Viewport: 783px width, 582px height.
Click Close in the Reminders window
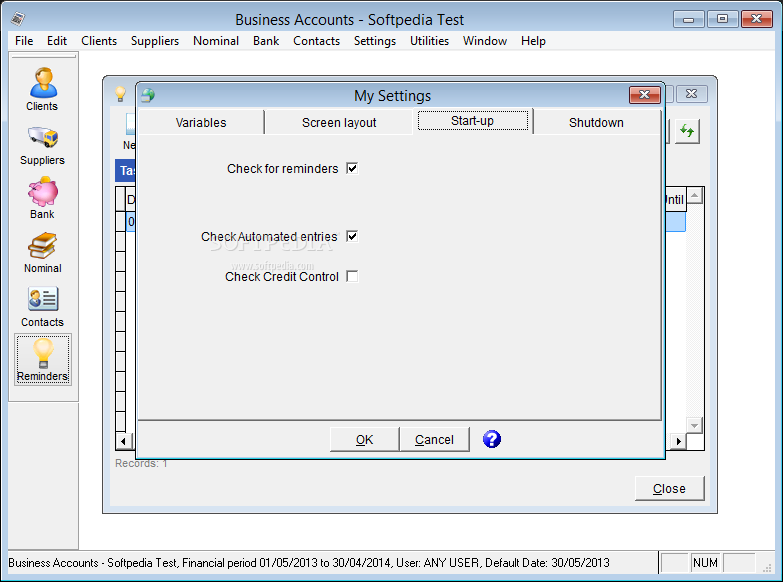[x=669, y=489]
